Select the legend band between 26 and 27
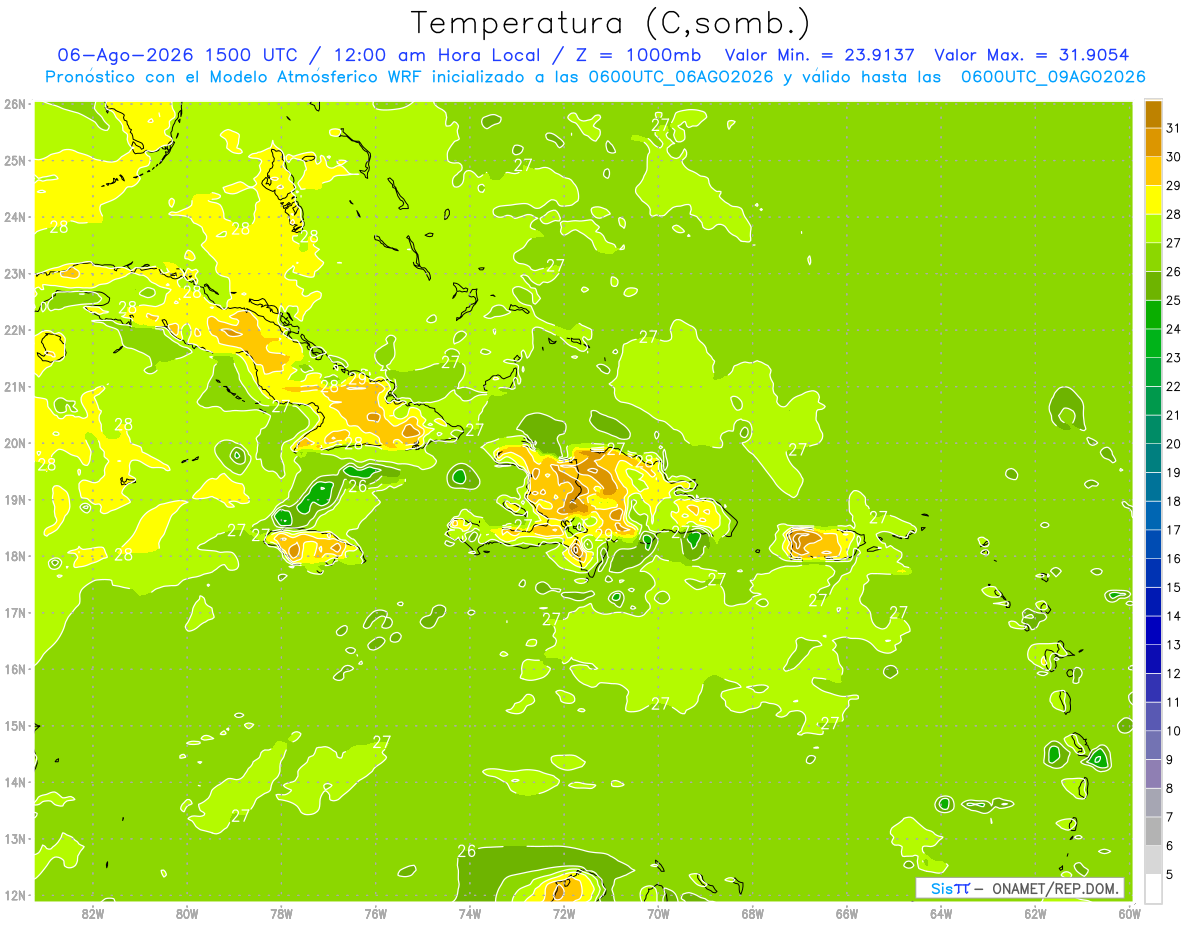Screen dimensions: 1200x927 pos(1153,258)
